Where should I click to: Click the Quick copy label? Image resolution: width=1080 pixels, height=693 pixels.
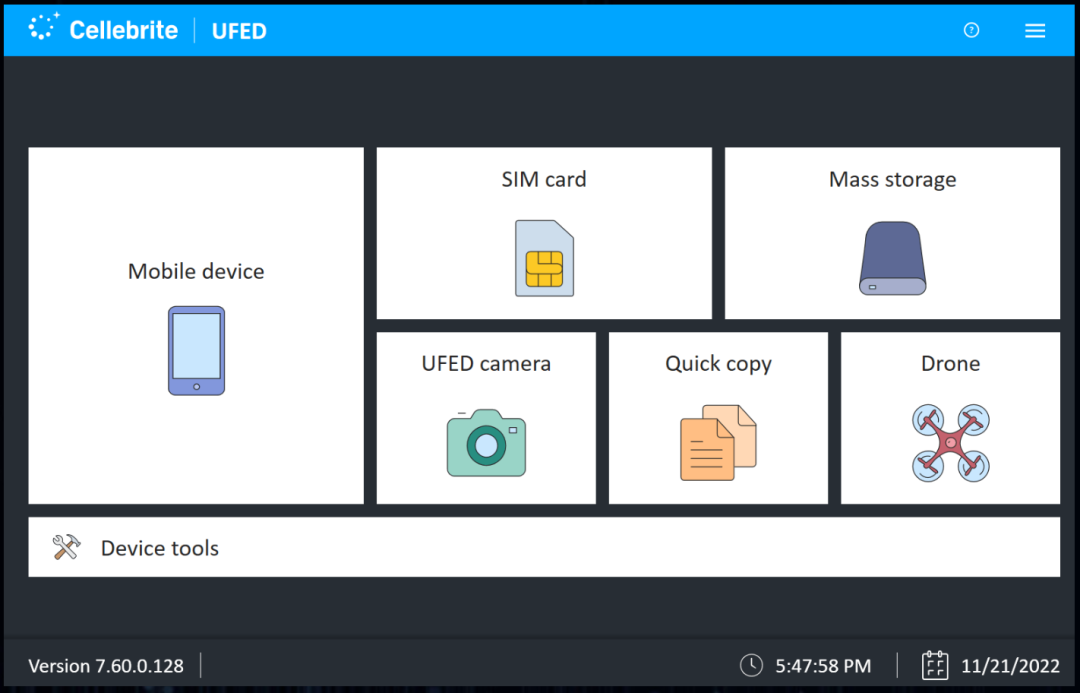tap(718, 364)
